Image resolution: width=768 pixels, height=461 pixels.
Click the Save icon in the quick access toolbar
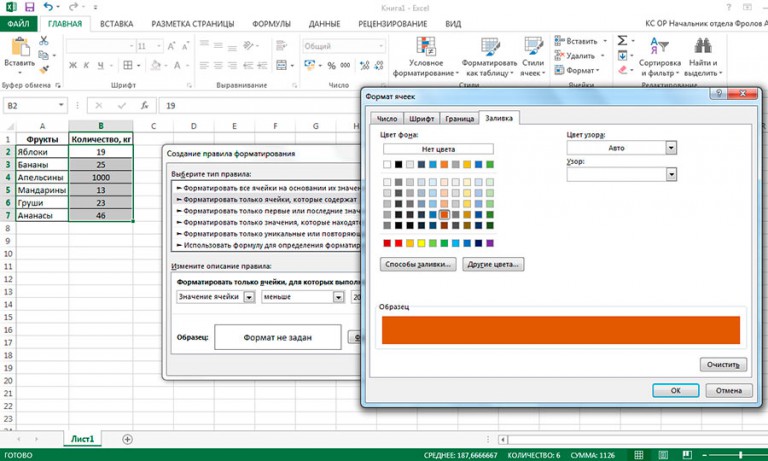(x=29, y=7)
